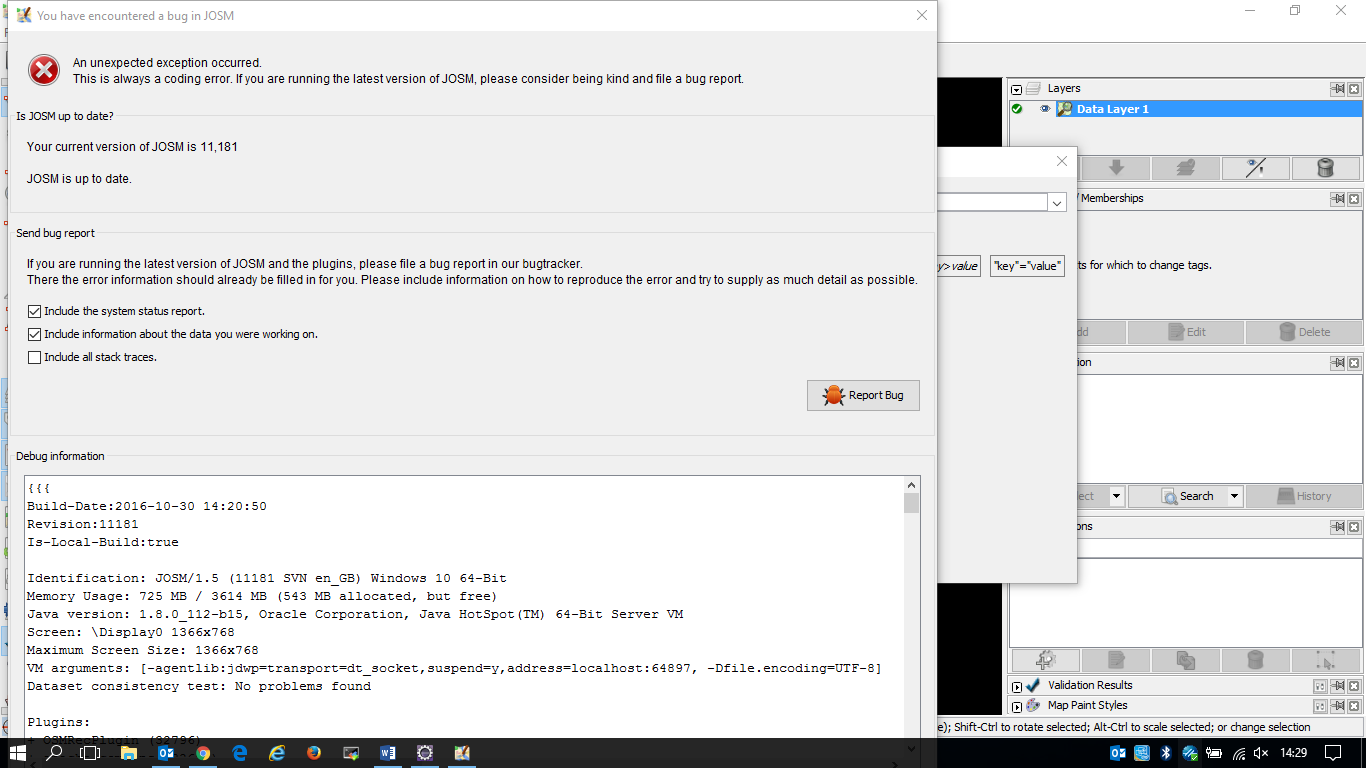Image resolution: width=1366 pixels, height=768 pixels.
Task: Open the Windows Start menu
Action: coord(17,753)
